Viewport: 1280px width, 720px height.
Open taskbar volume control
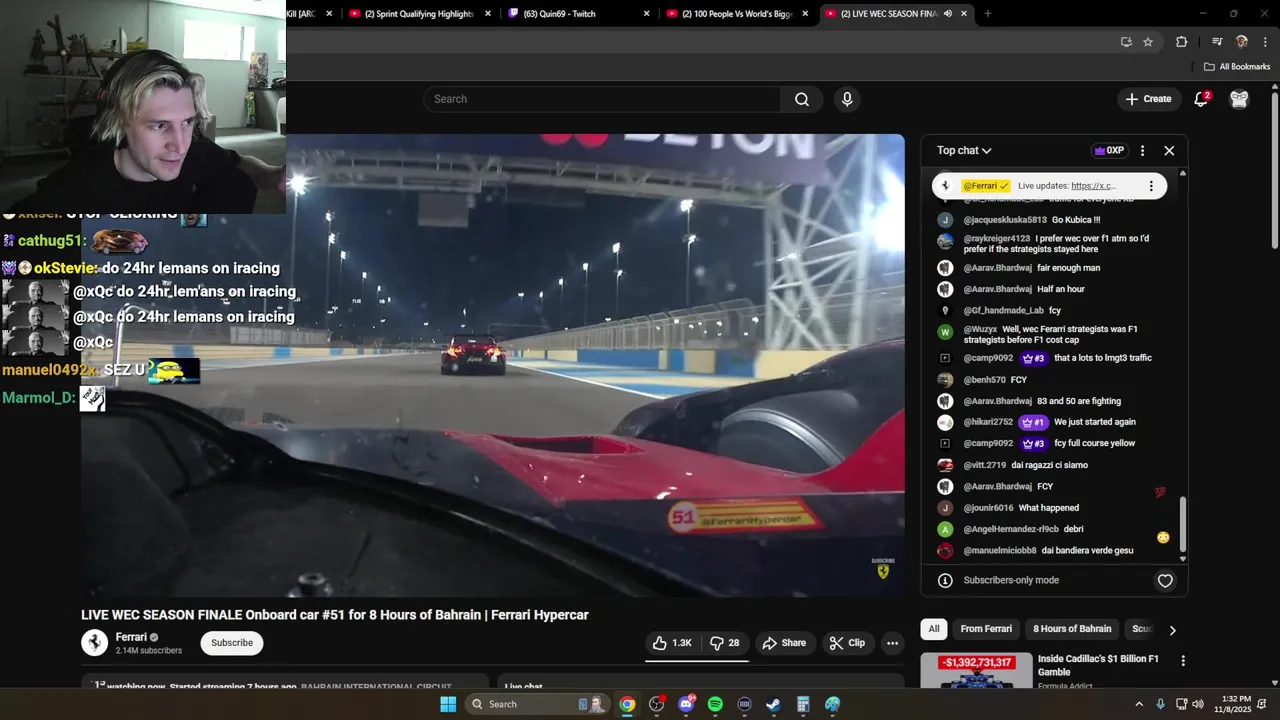click(x=1198, y=704)
